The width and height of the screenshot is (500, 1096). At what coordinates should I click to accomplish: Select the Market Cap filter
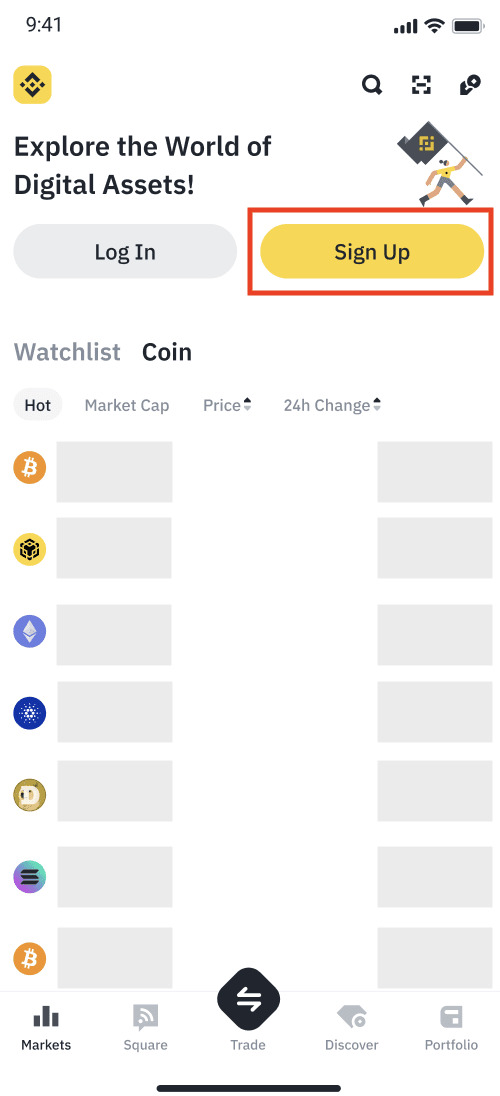tap(127, 405)
